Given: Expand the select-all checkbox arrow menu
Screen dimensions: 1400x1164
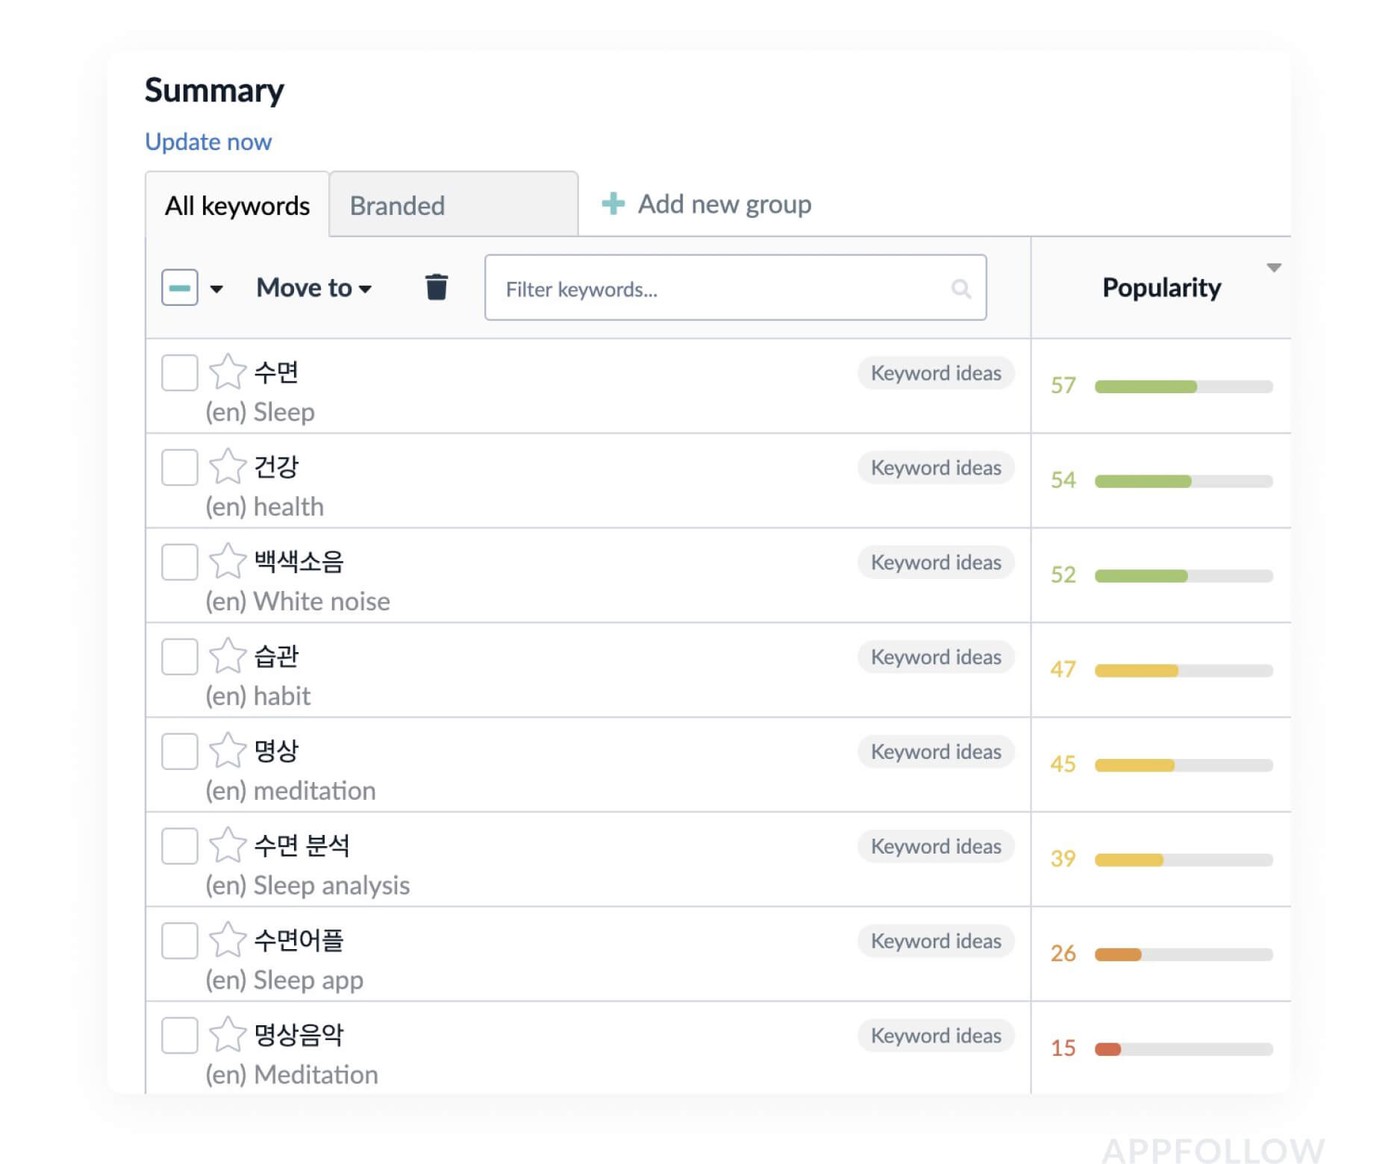Looking at the screenshot, I should (x=216, y=289).
